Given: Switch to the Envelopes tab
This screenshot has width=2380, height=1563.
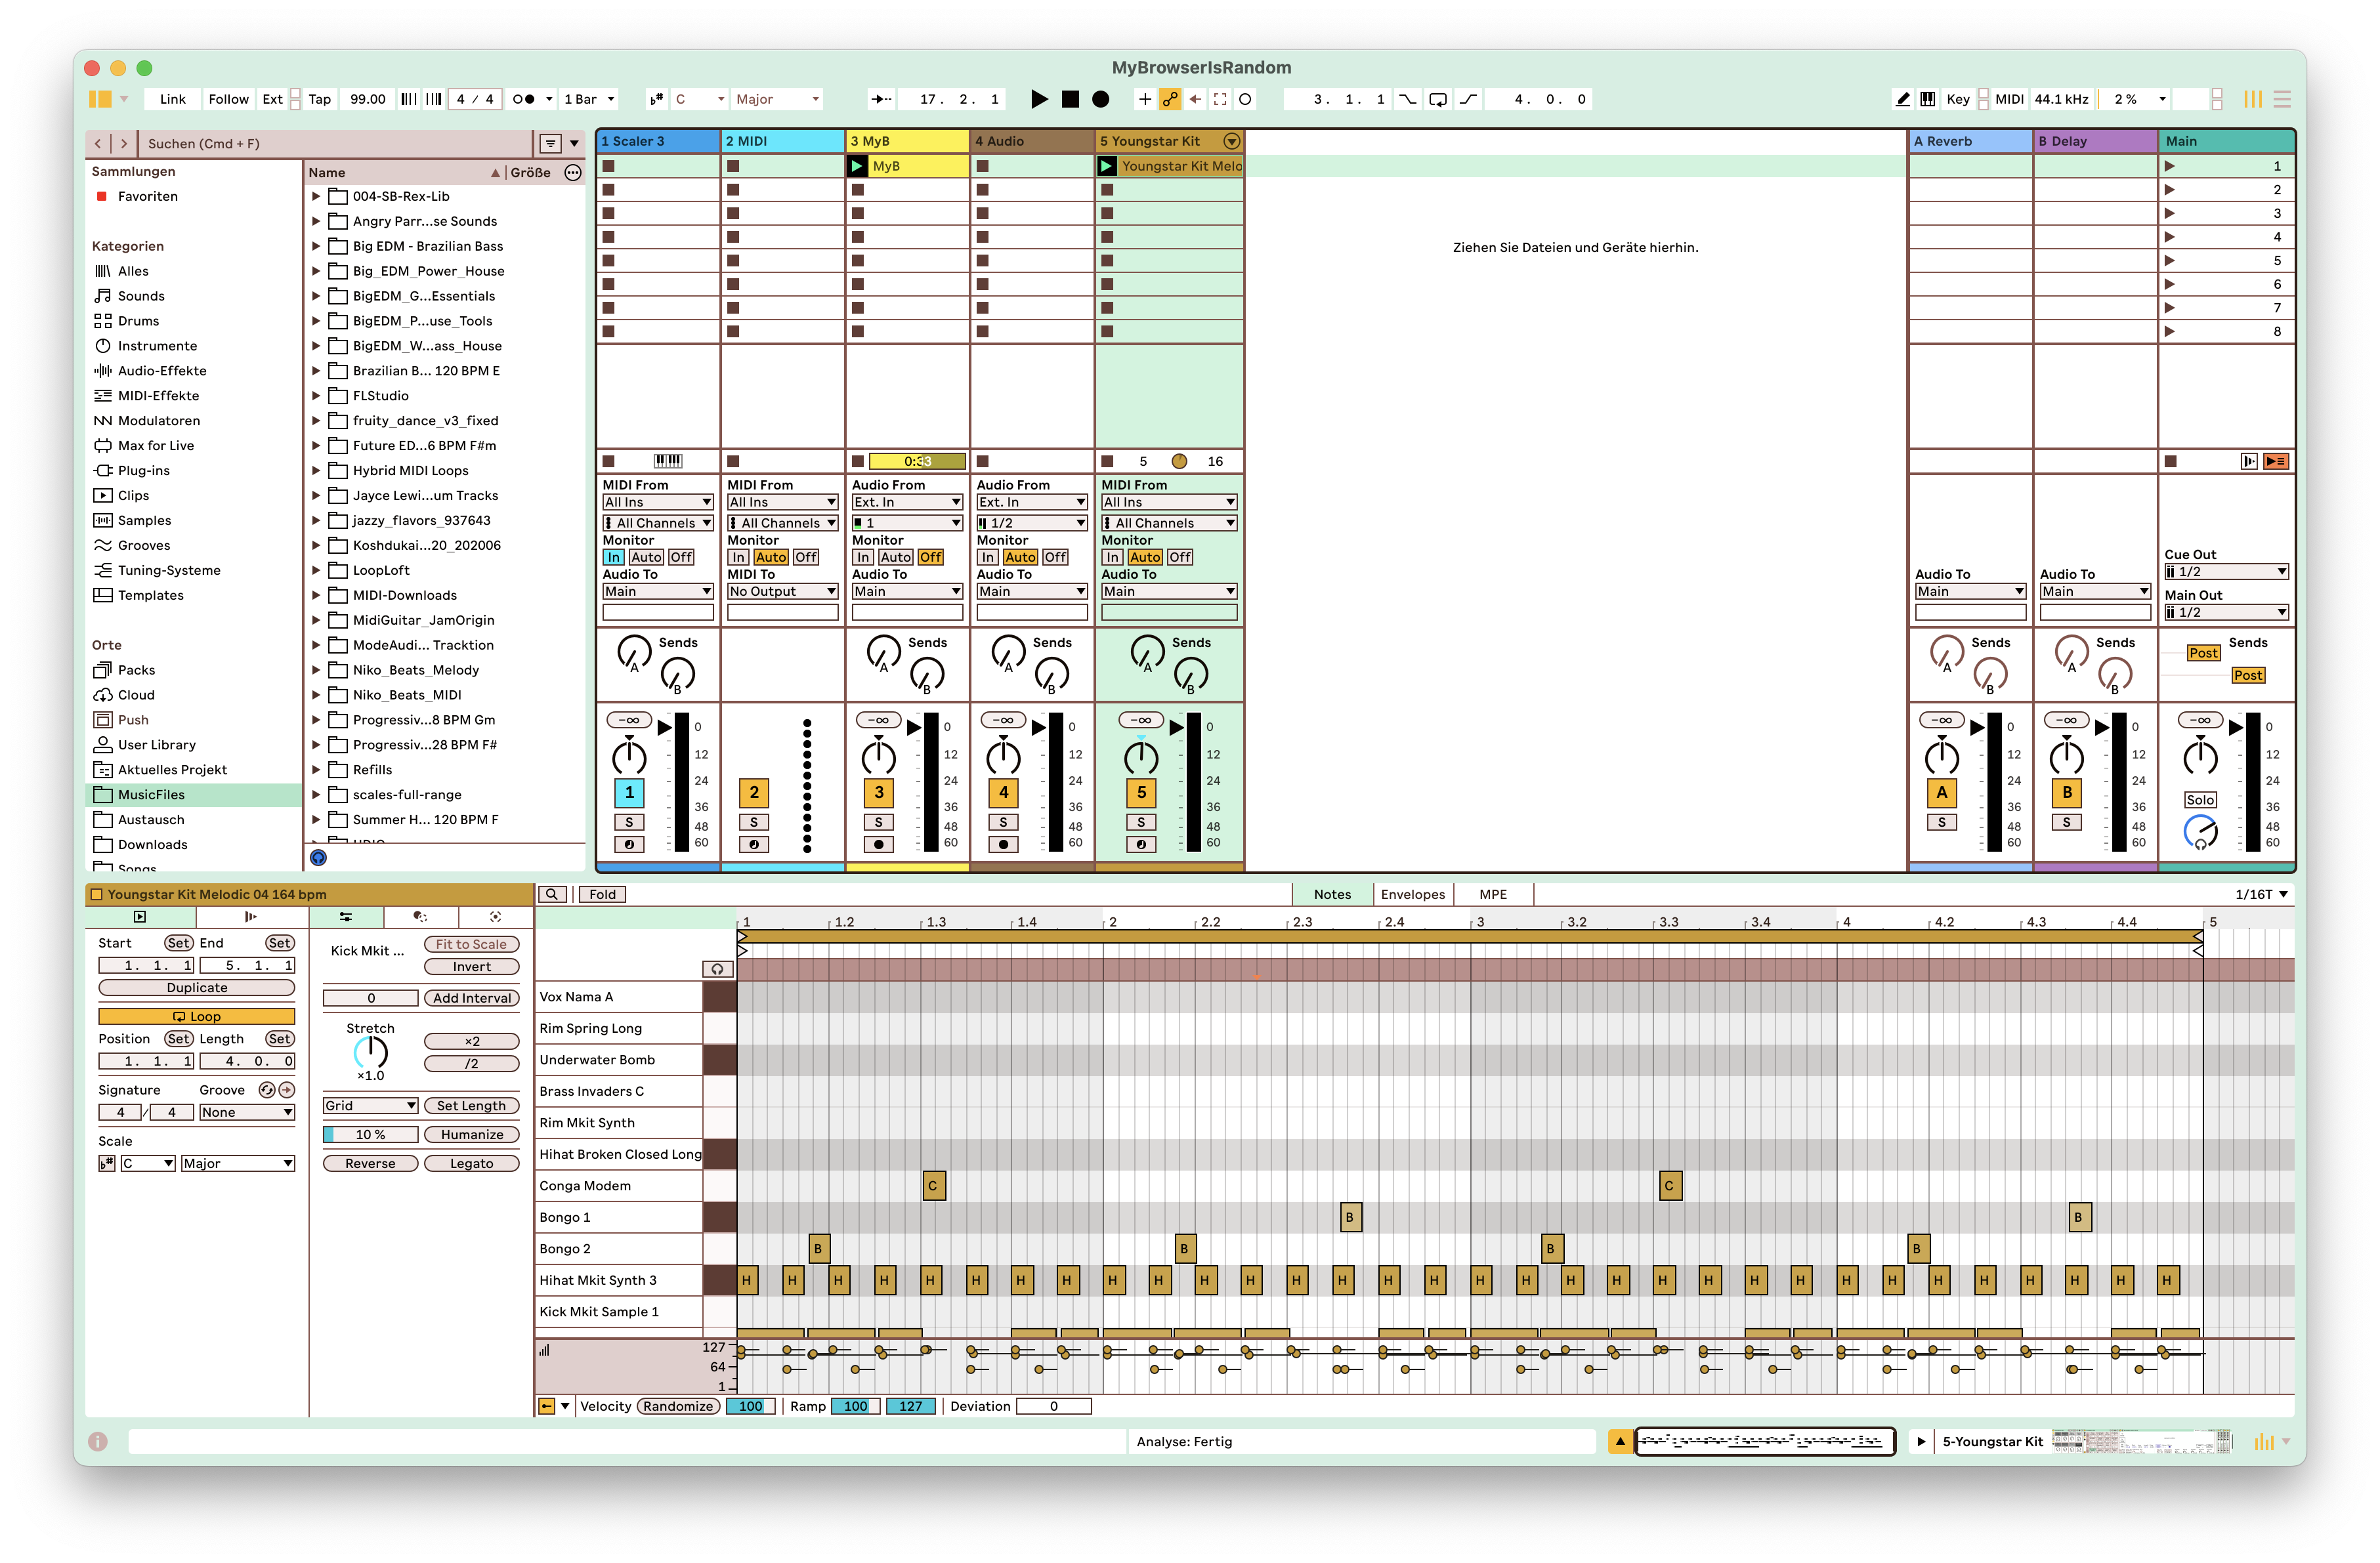Looking at the screenshot, I should (1412, 894).
